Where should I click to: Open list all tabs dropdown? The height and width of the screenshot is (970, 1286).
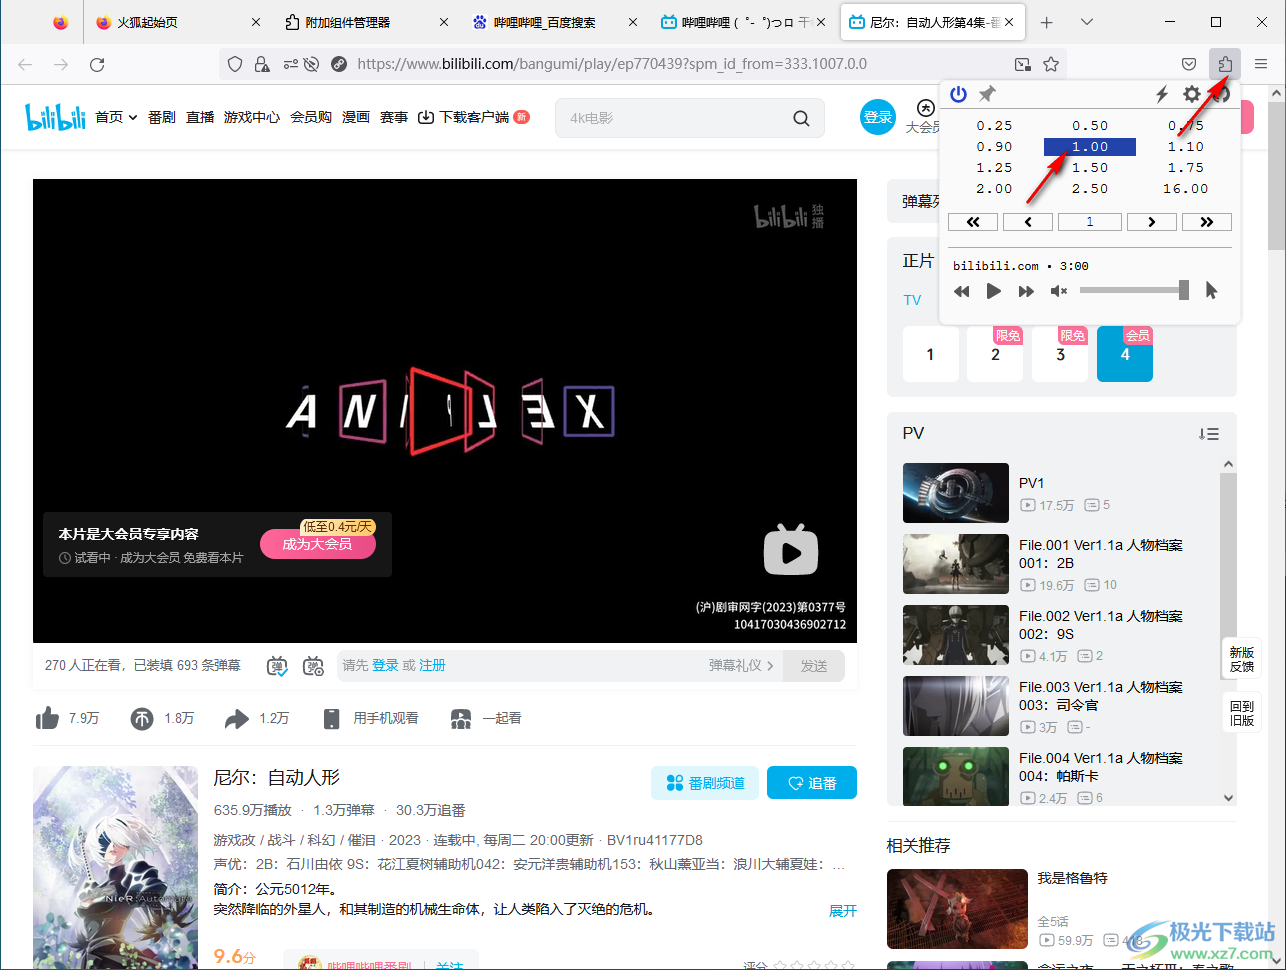pos(1087,22)
